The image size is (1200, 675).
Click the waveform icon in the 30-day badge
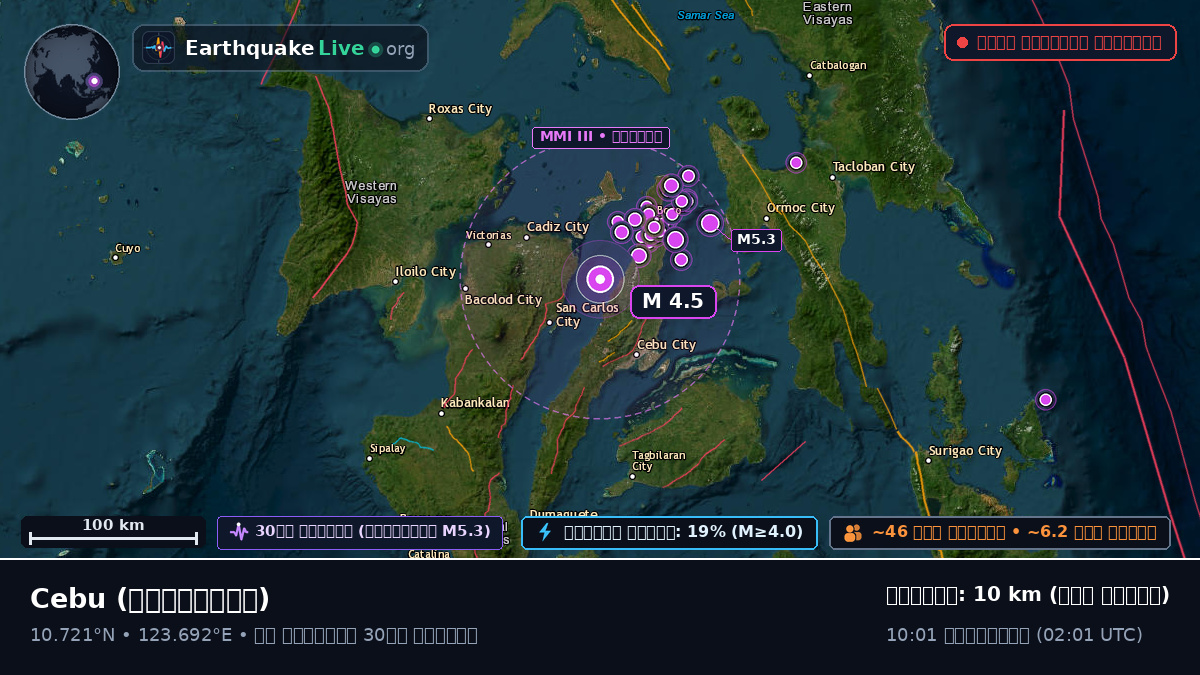coord(238,532)
